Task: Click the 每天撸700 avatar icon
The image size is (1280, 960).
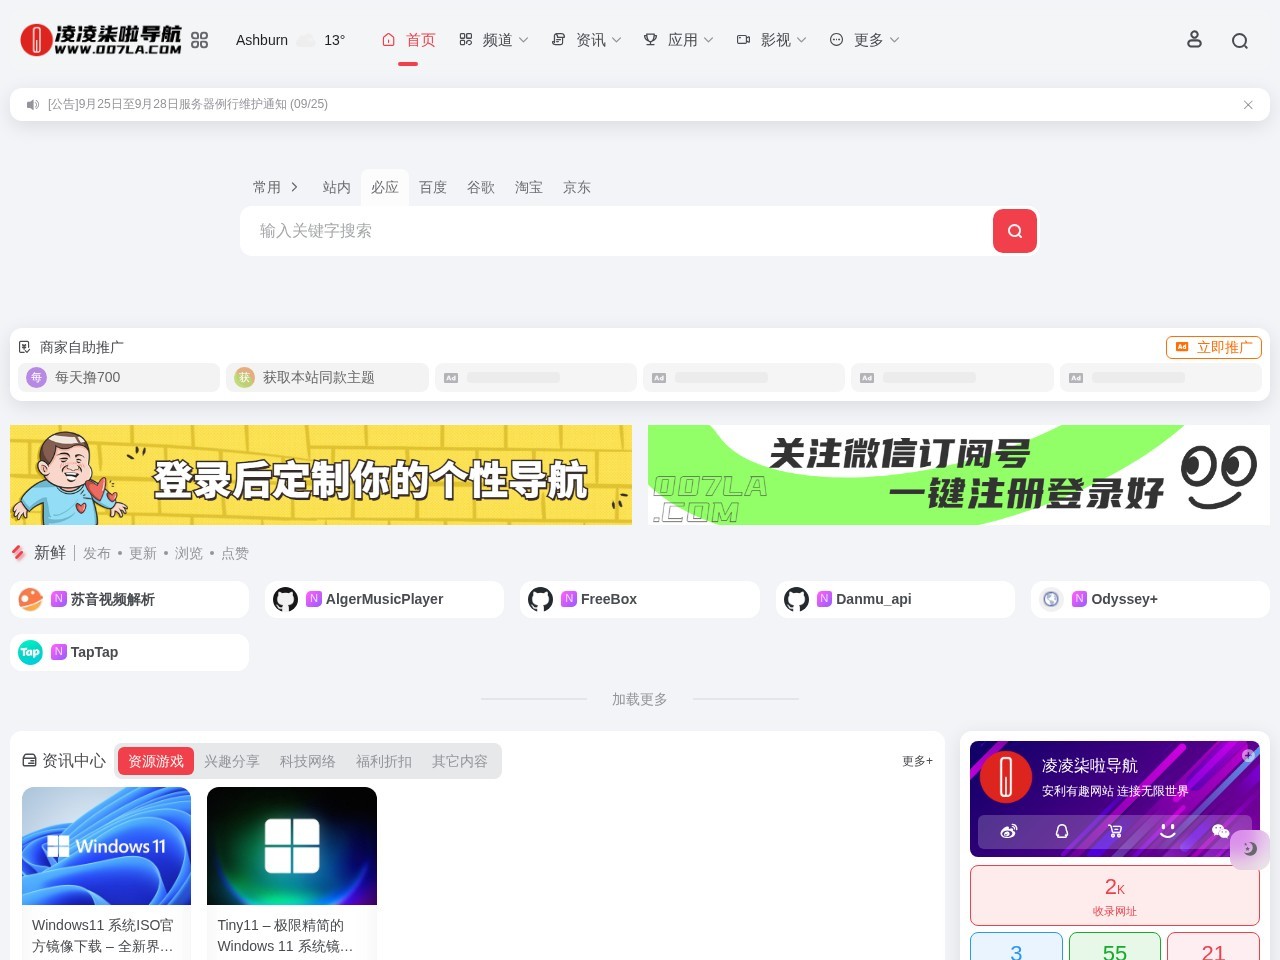Action: [37, 377]
